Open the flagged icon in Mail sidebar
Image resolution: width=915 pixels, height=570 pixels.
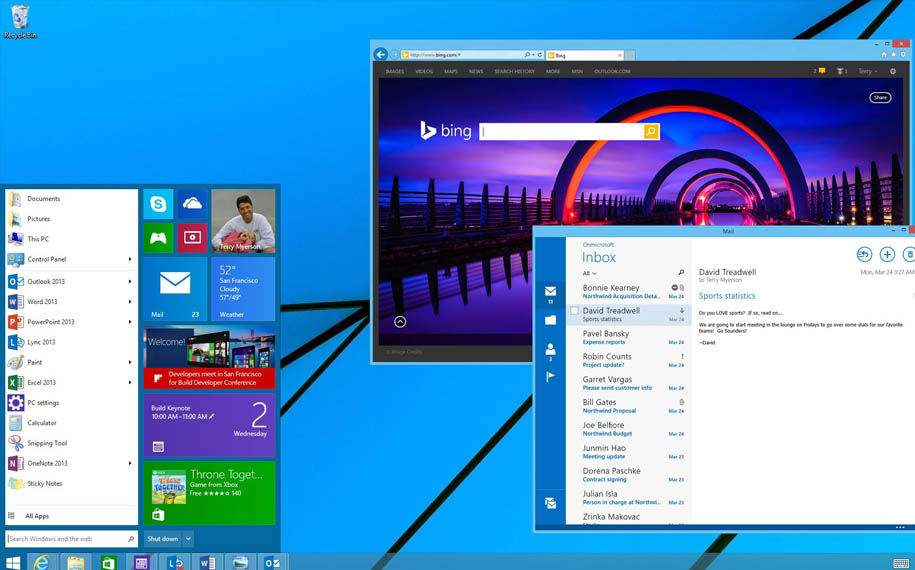[550, 377]
